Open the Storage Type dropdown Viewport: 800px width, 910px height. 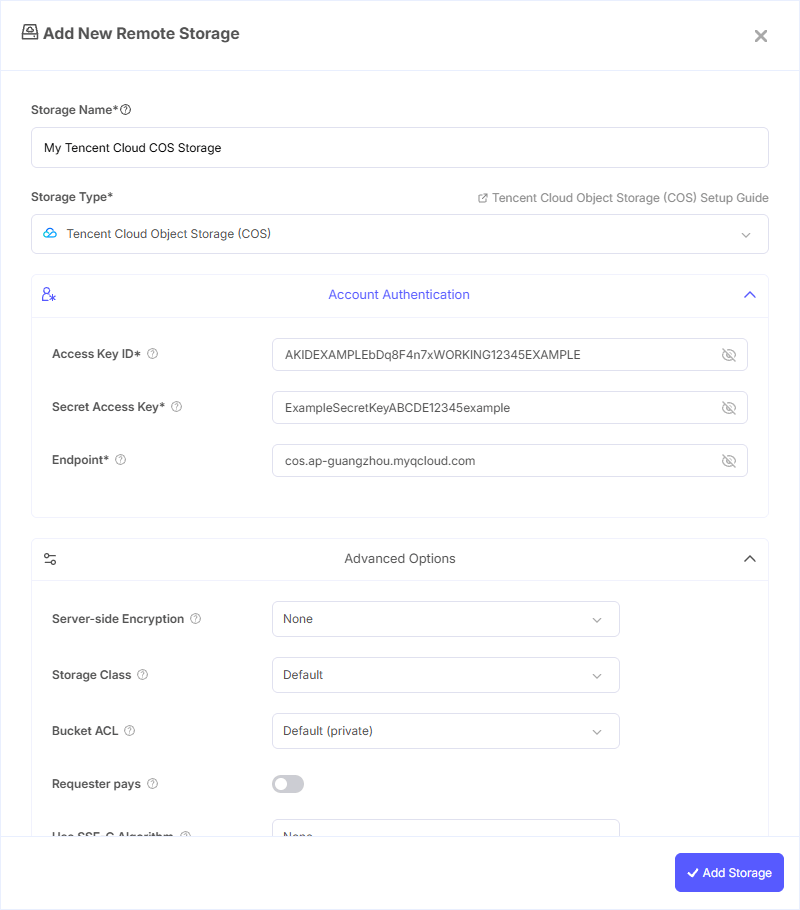tap(400, 234)
